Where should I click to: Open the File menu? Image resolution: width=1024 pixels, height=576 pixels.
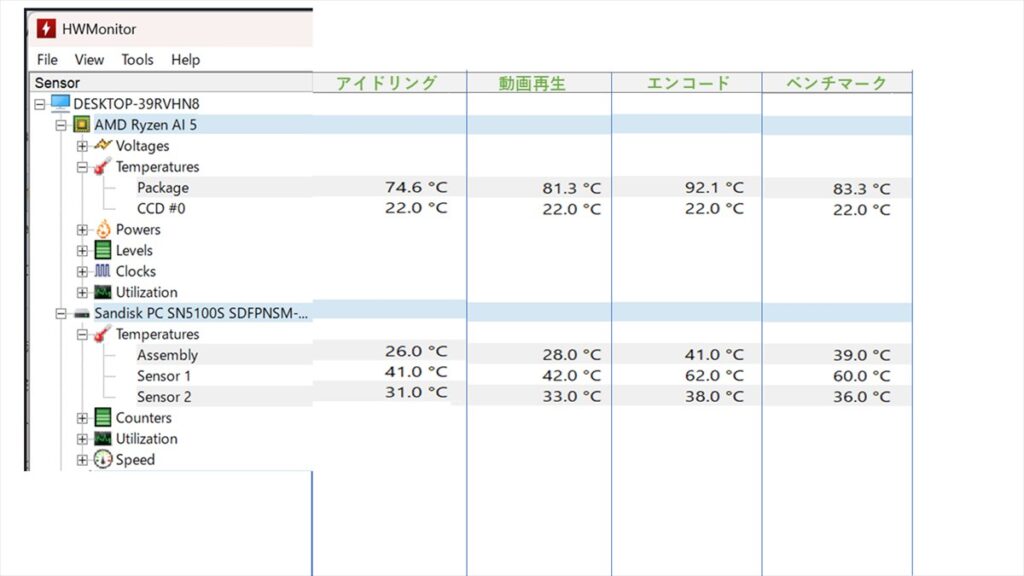click(x=47, y=59)
